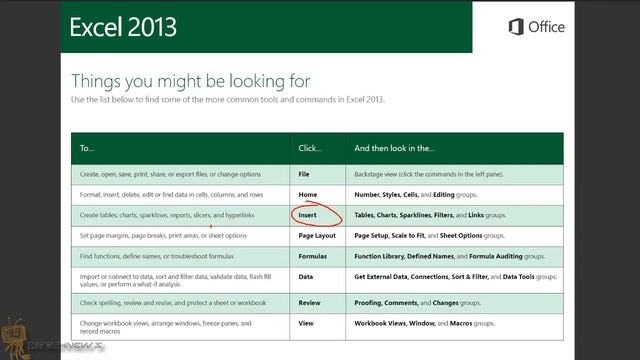Click the 'Page Layout' cell
Viewport: 640px width, 360px height.
coord(317,236)
